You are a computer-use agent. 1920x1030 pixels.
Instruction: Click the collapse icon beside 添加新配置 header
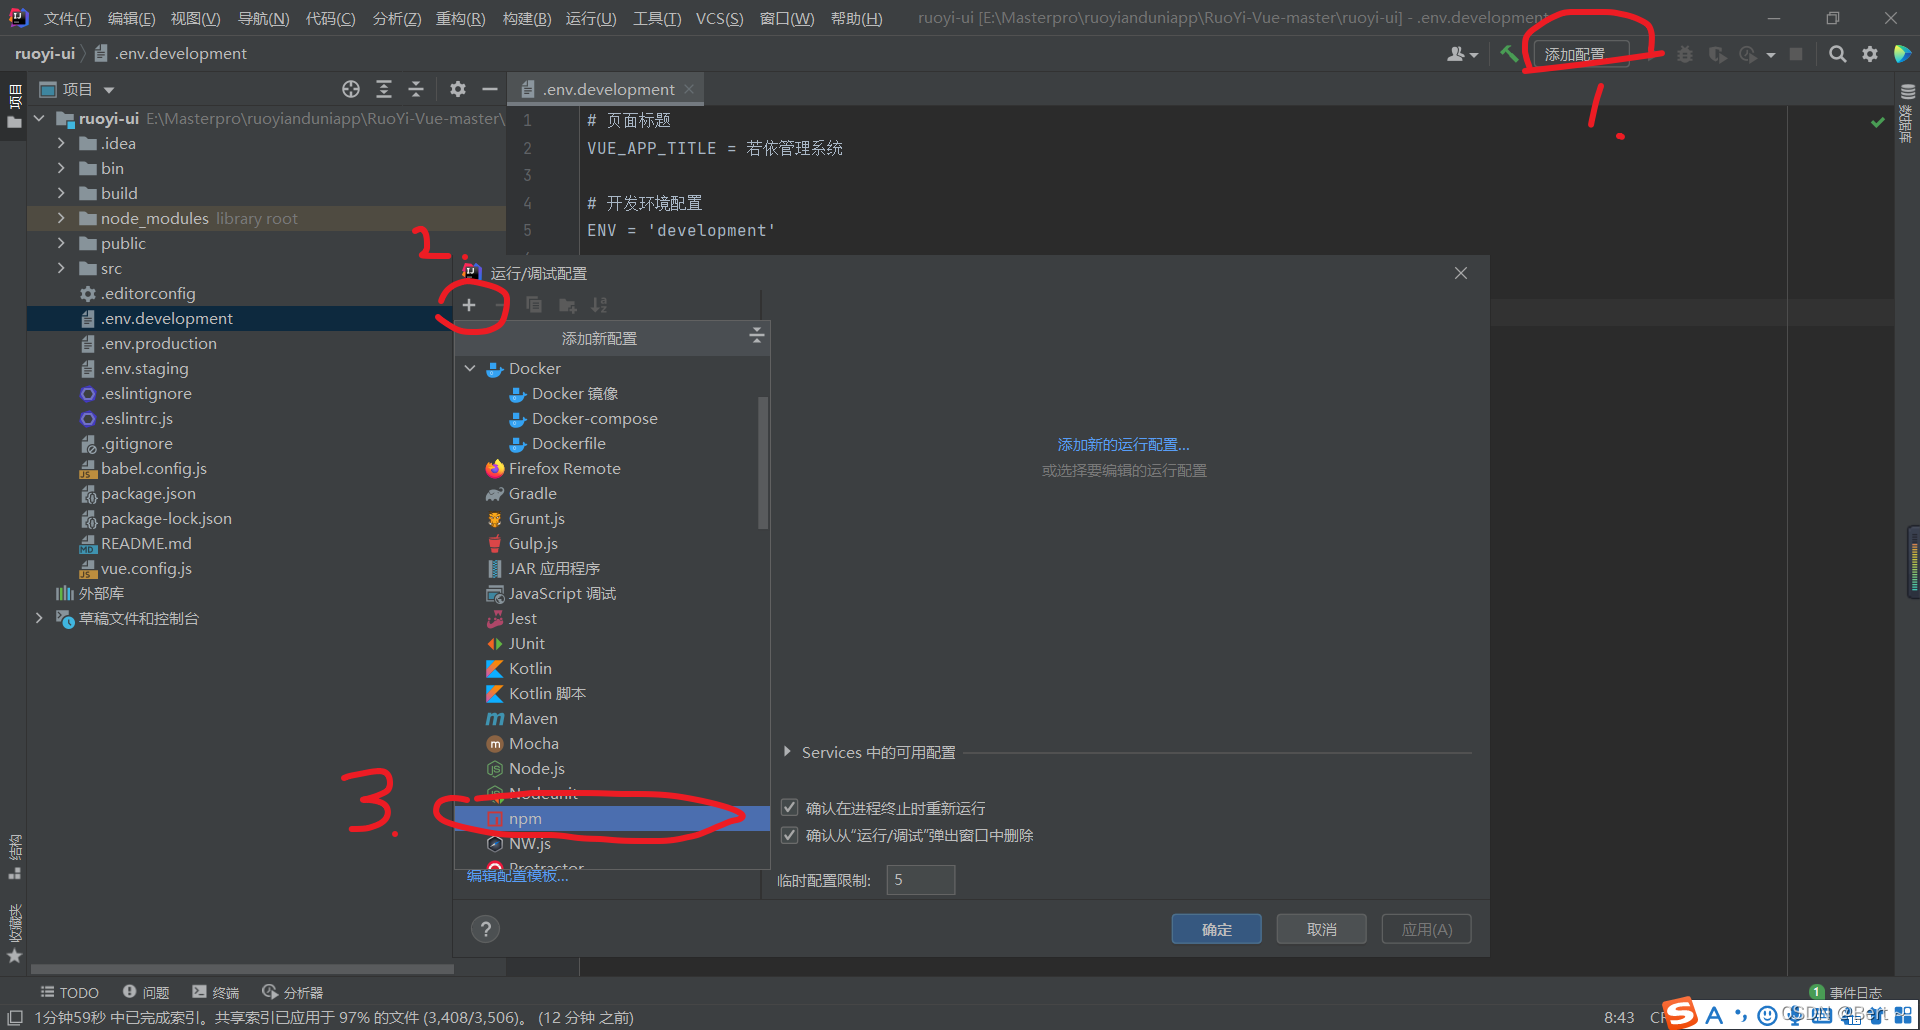[x=756, y=336]
